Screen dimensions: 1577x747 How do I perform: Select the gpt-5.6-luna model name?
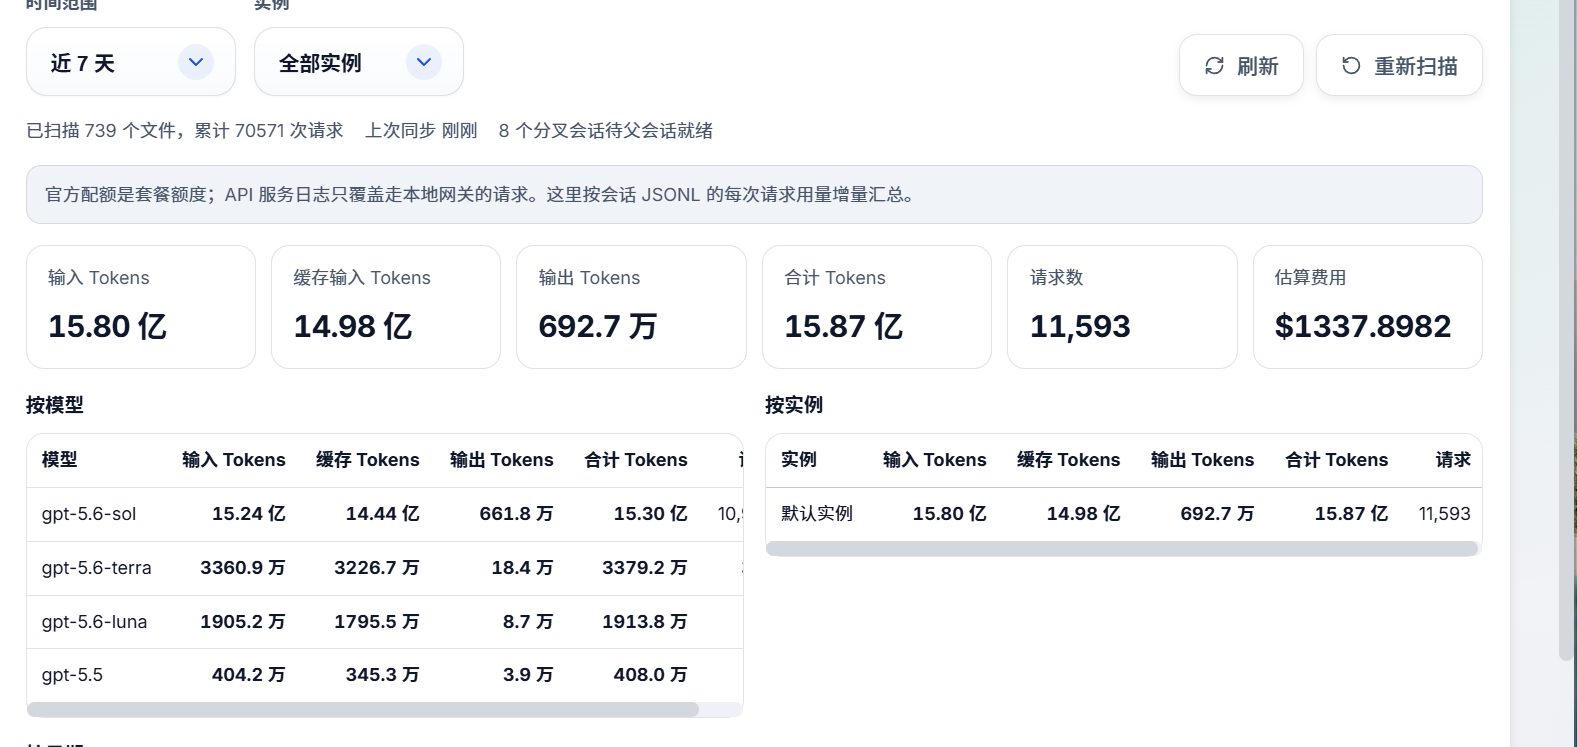coord(95,622)
